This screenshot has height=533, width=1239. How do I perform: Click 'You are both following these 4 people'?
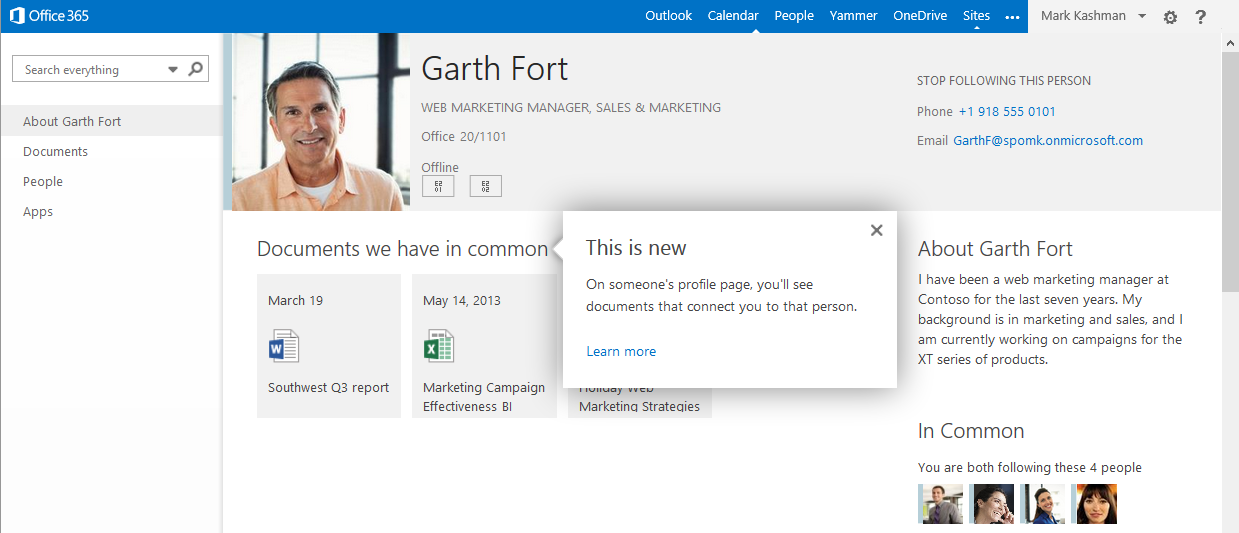1030,467
